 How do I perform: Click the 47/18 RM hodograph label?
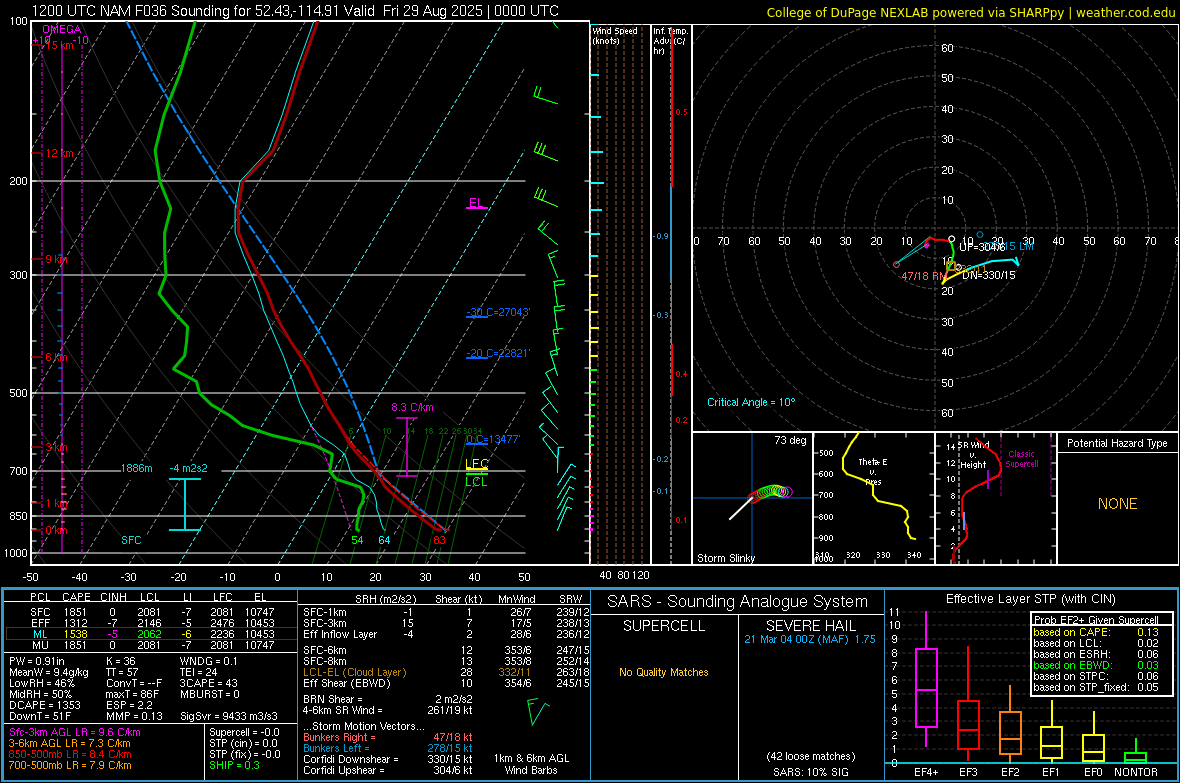click(923, 276)
